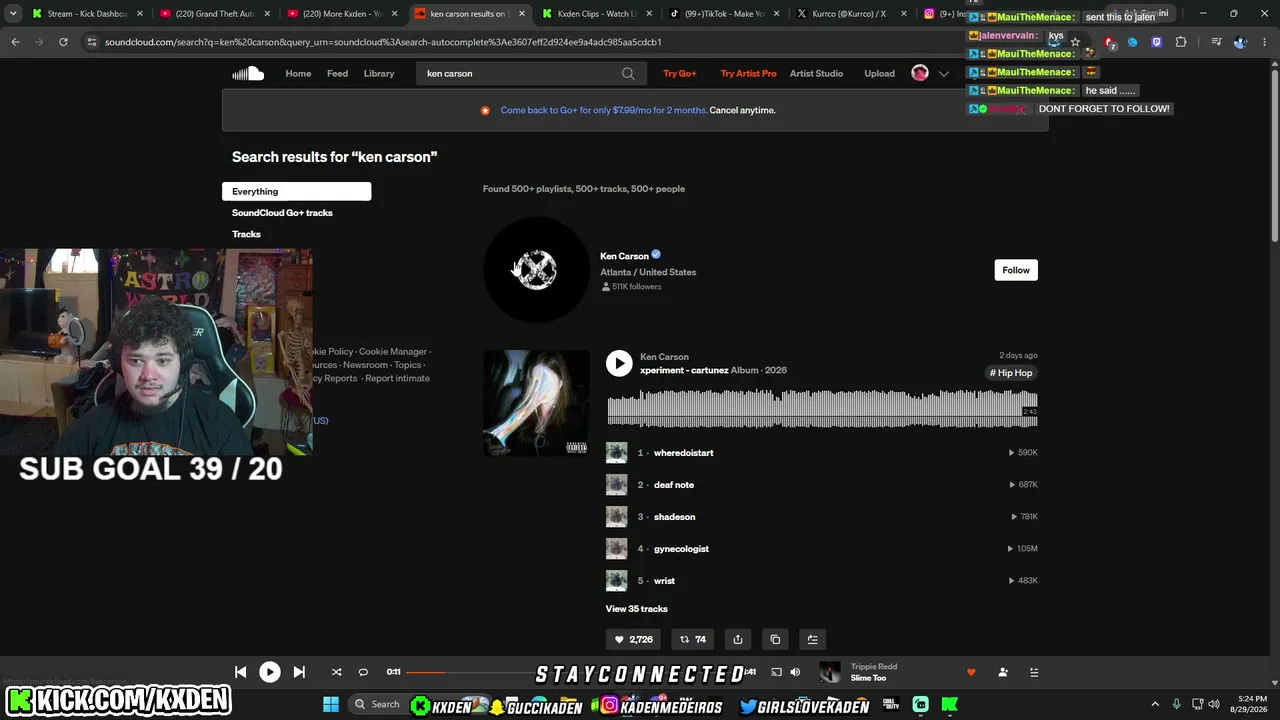Open Ken Carson's profile avatar
Image resolution: width=1280 pixels, height=720 pixels.
pyautogui.click(x=536, y=270)
